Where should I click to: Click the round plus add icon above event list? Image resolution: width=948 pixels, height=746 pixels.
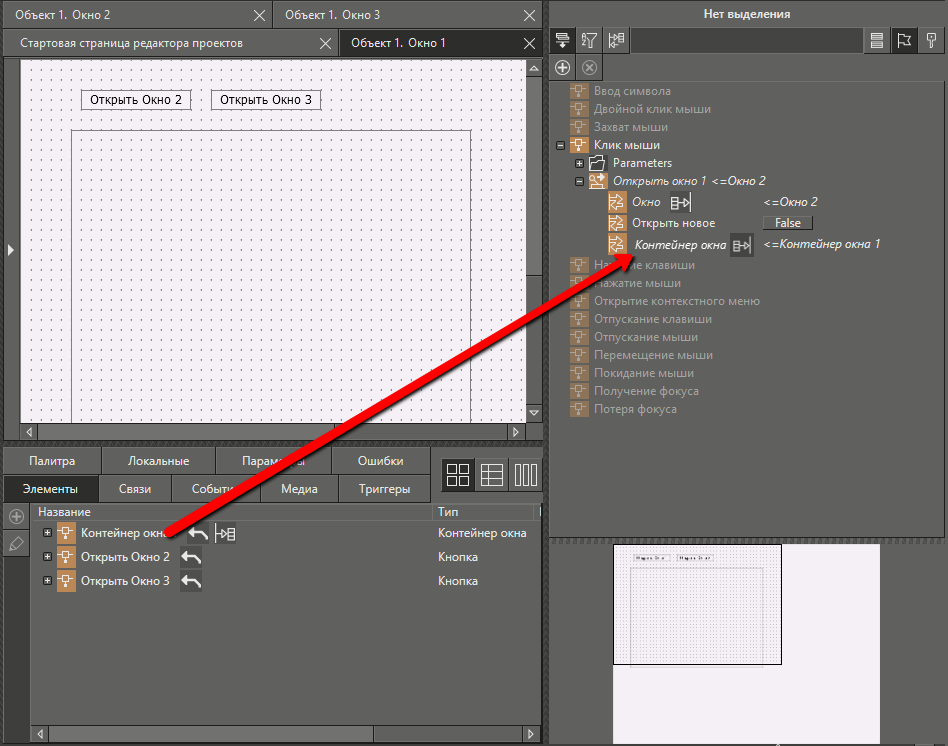[x=563, y=67]
